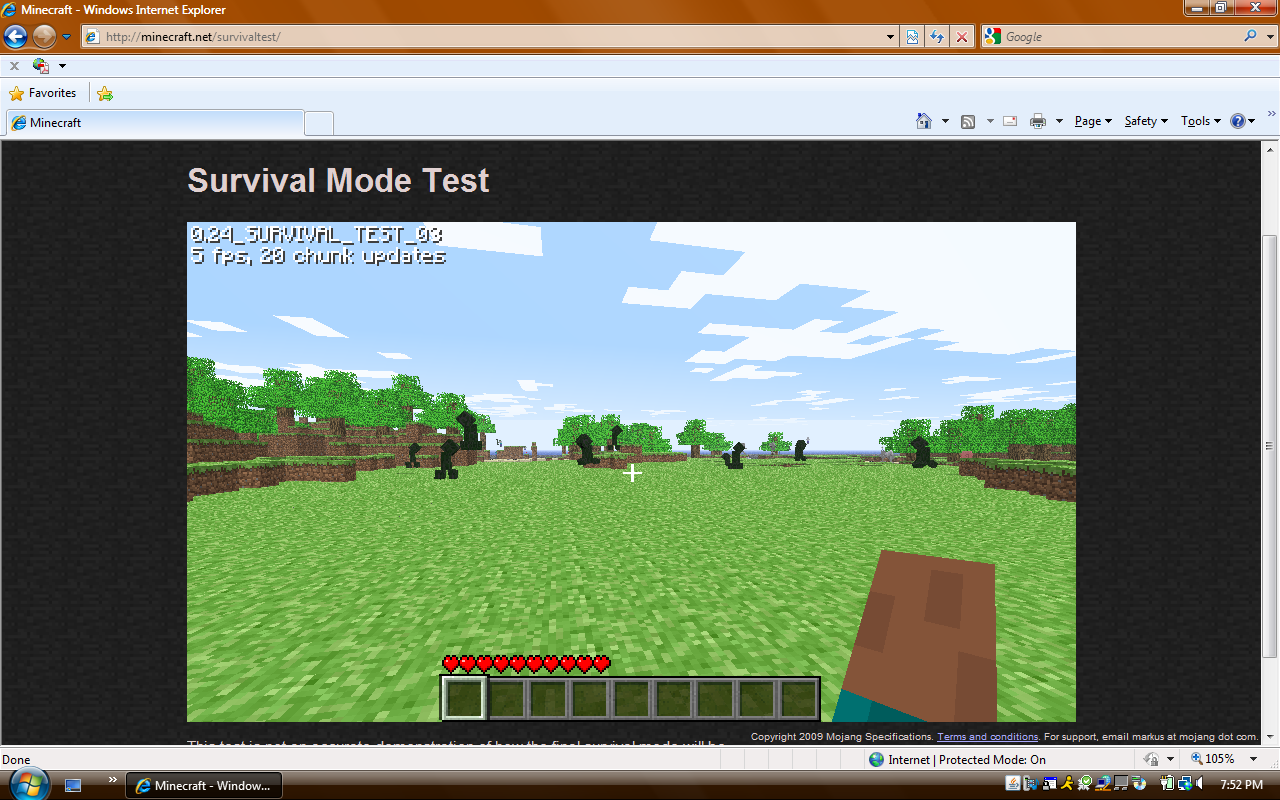Click the 7:52 PM system clock
Viewport: 1280px width, 800px height.
click(x=1242, y=785)
